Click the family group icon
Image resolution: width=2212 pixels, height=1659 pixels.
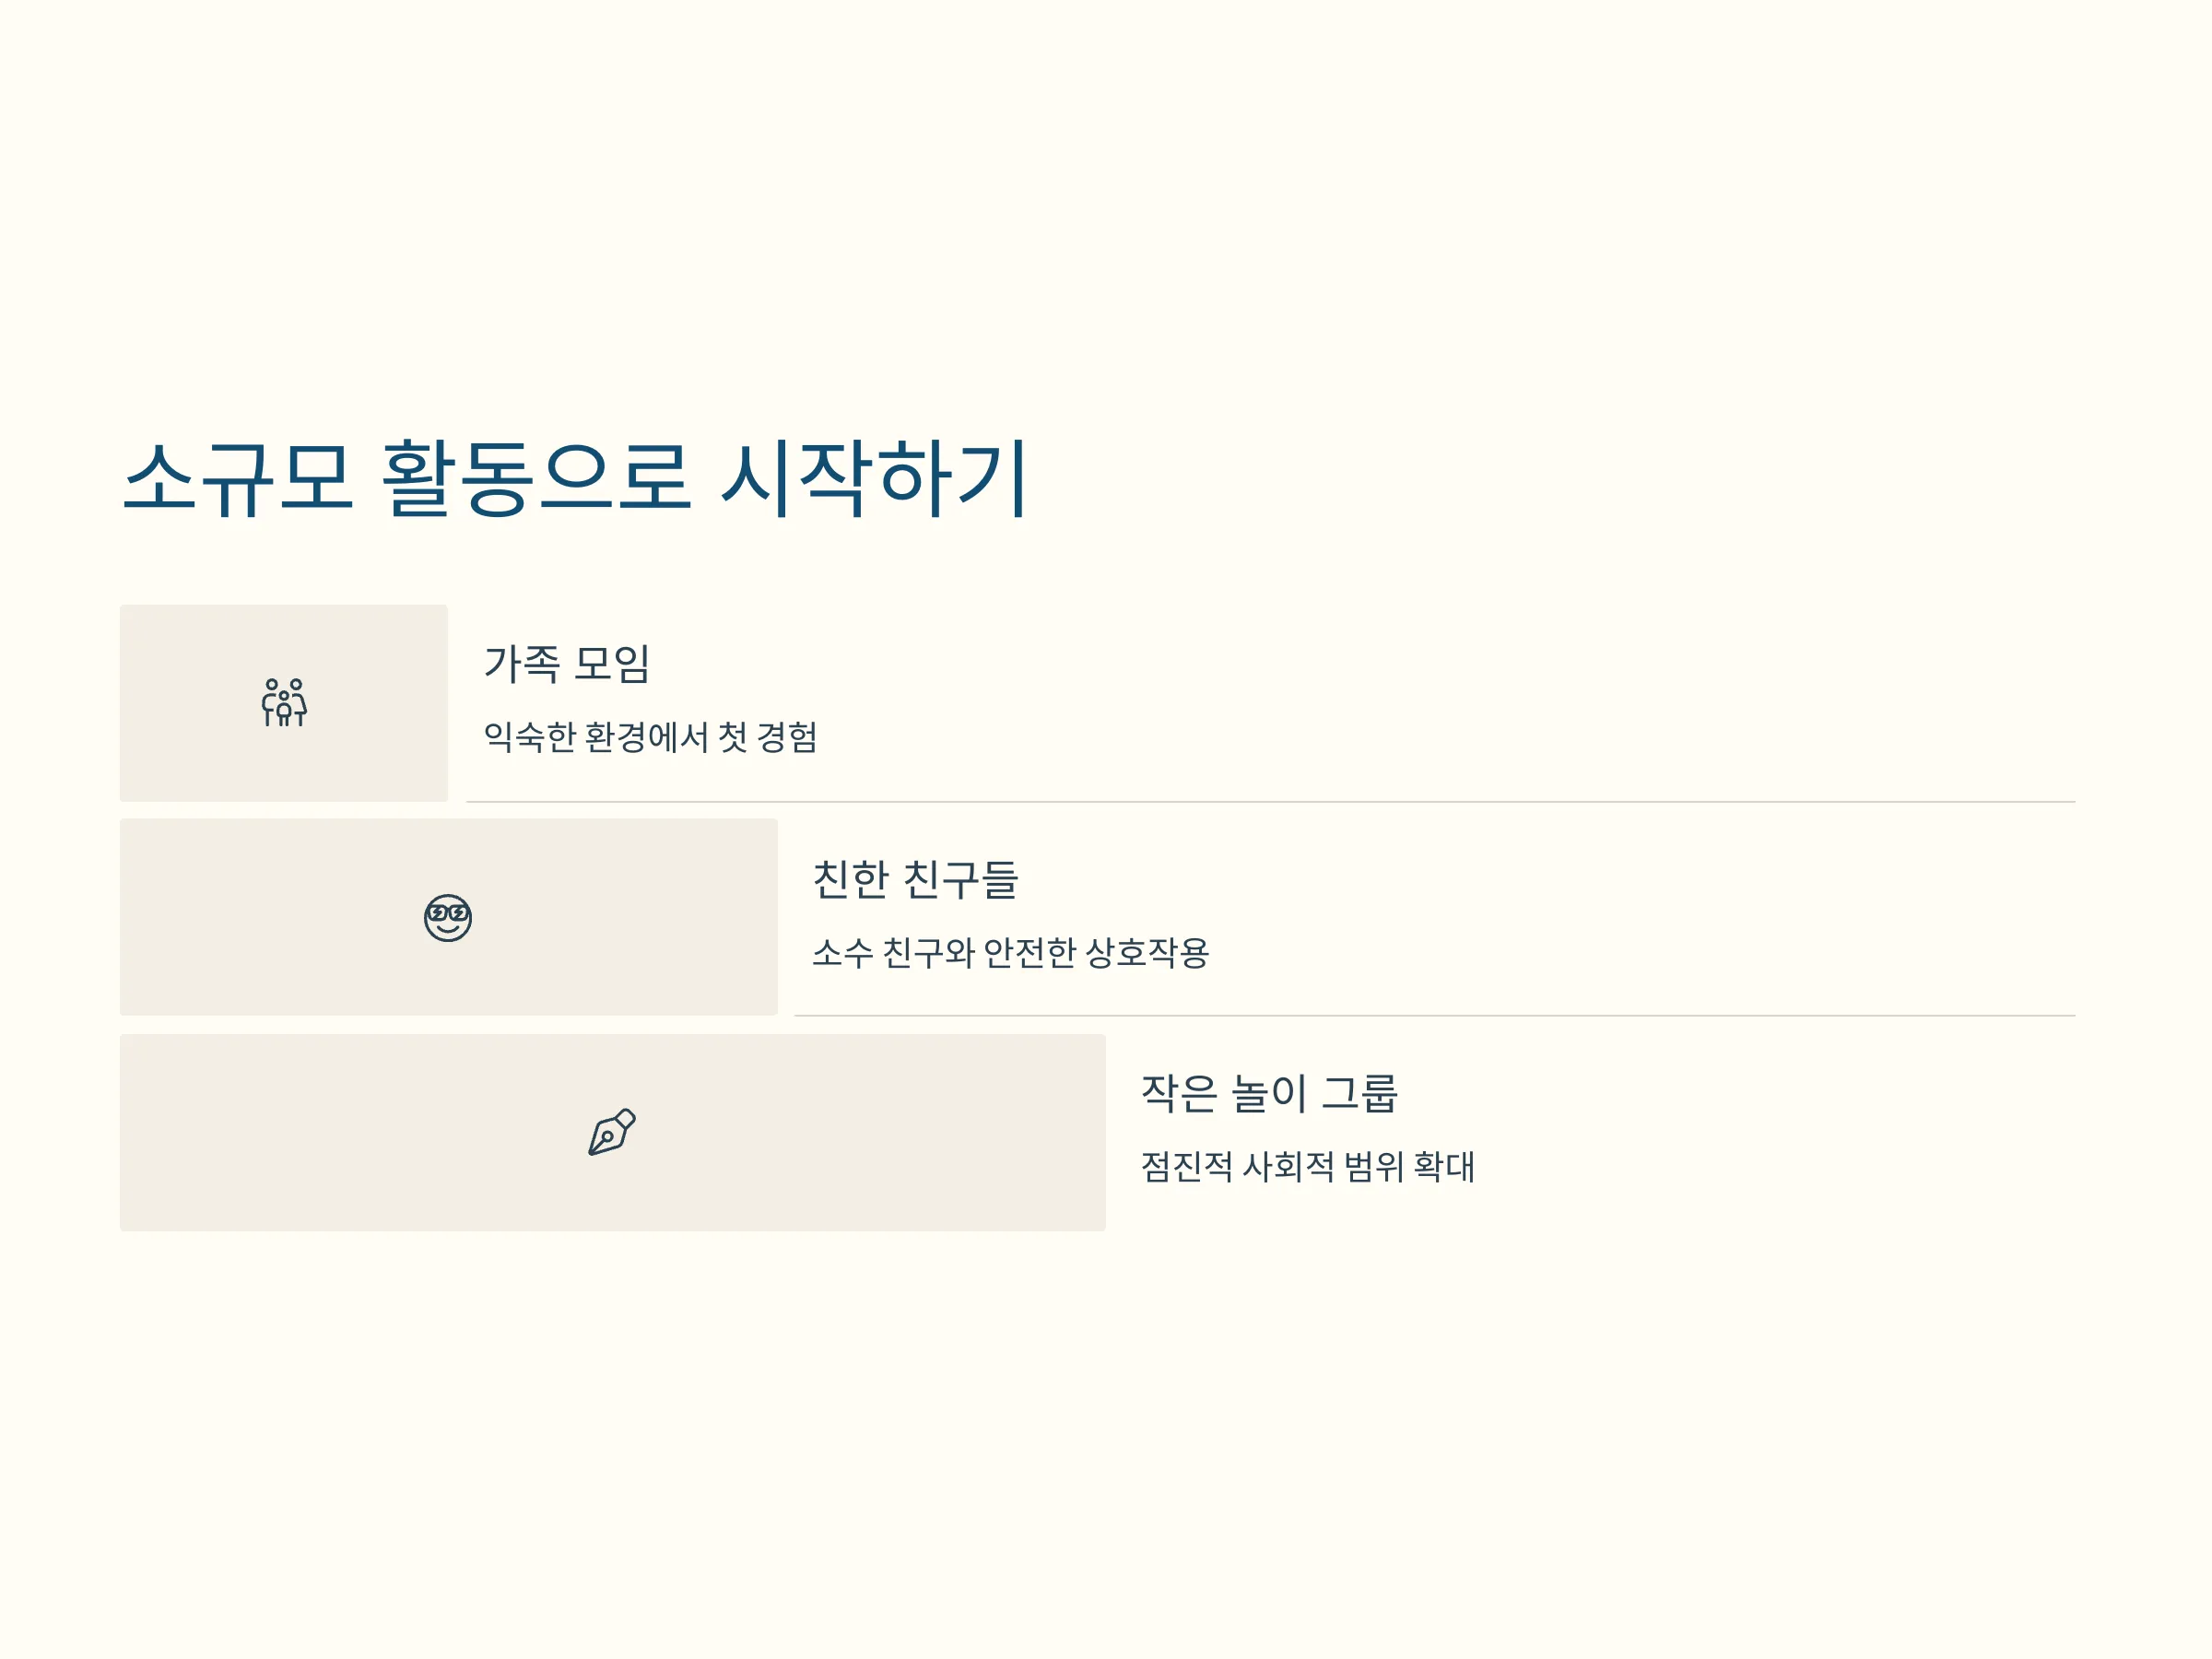(x=284, y=702)
